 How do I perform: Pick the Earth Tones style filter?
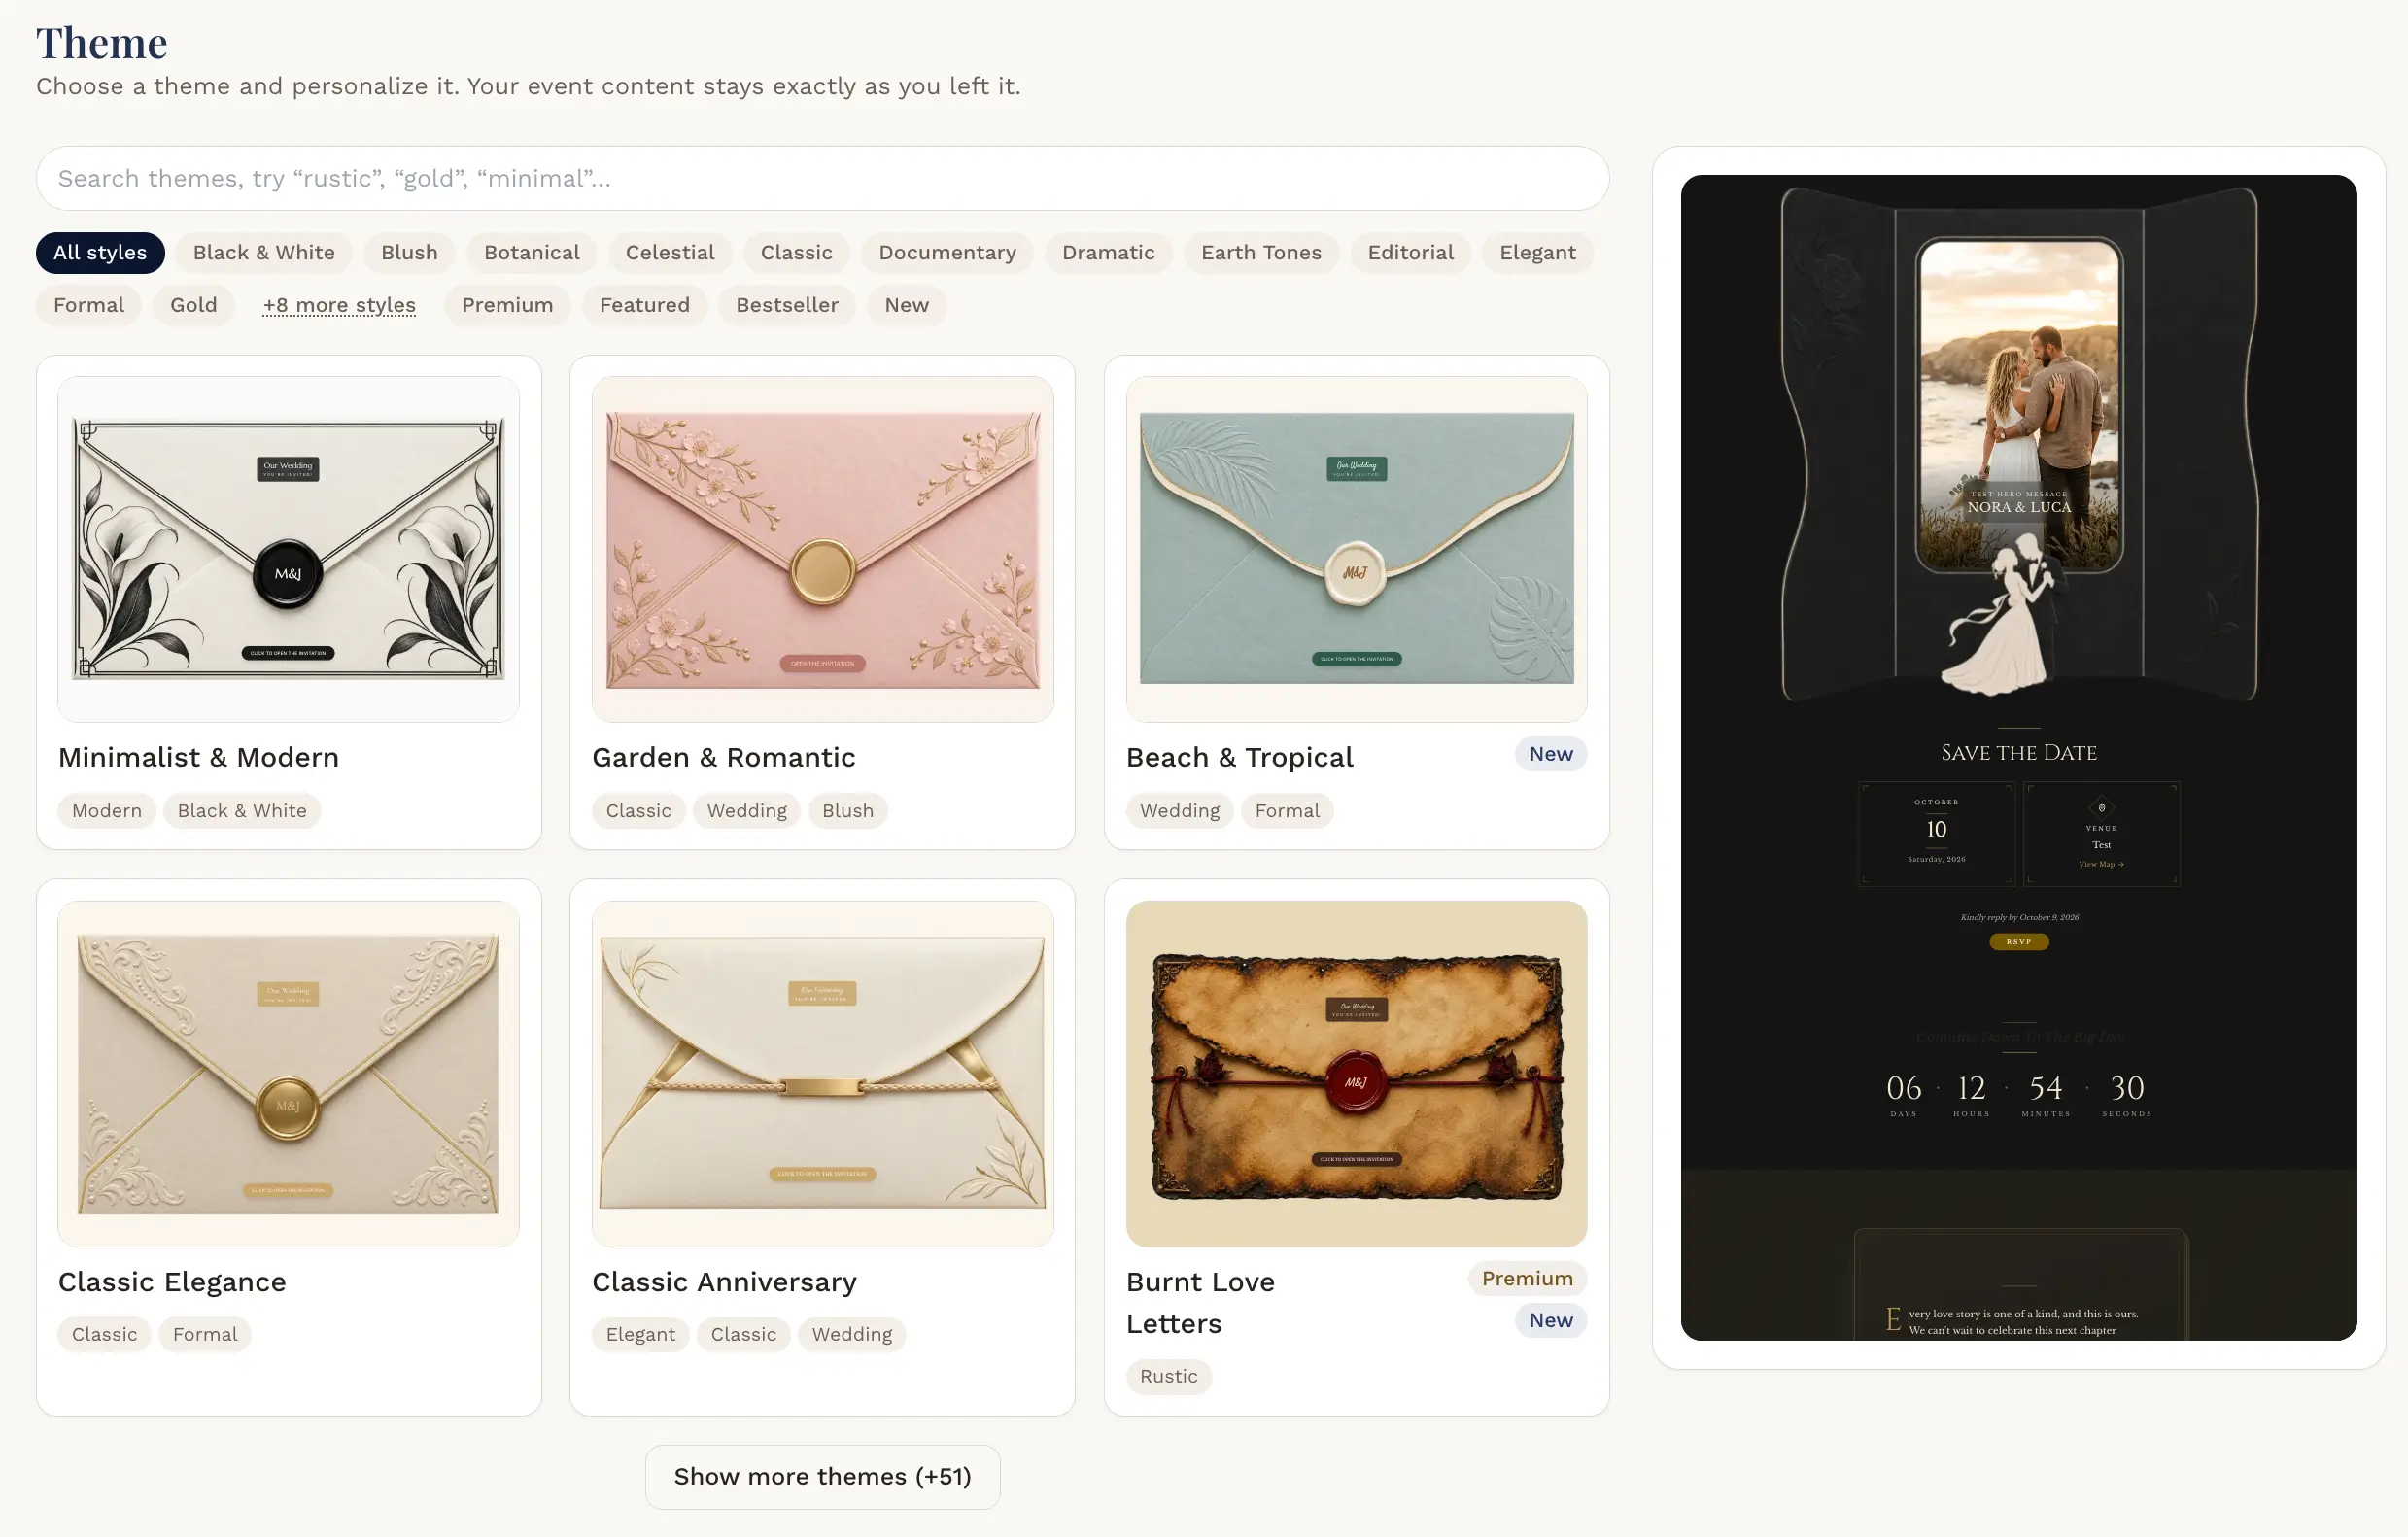[1261, 252]
